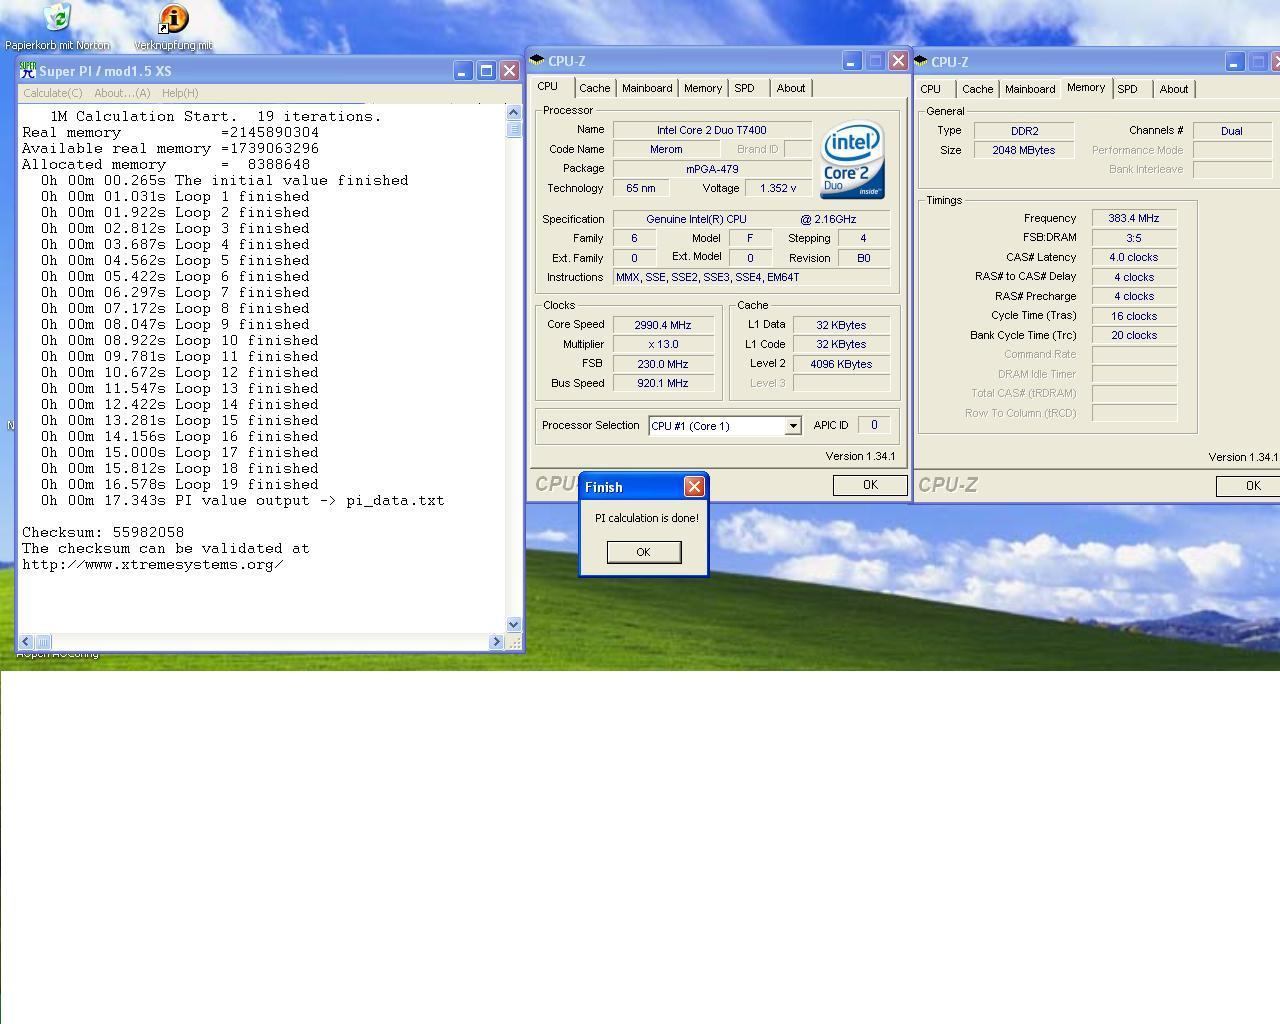Open the Help(H) menu in Super PI

click(180, 93)
